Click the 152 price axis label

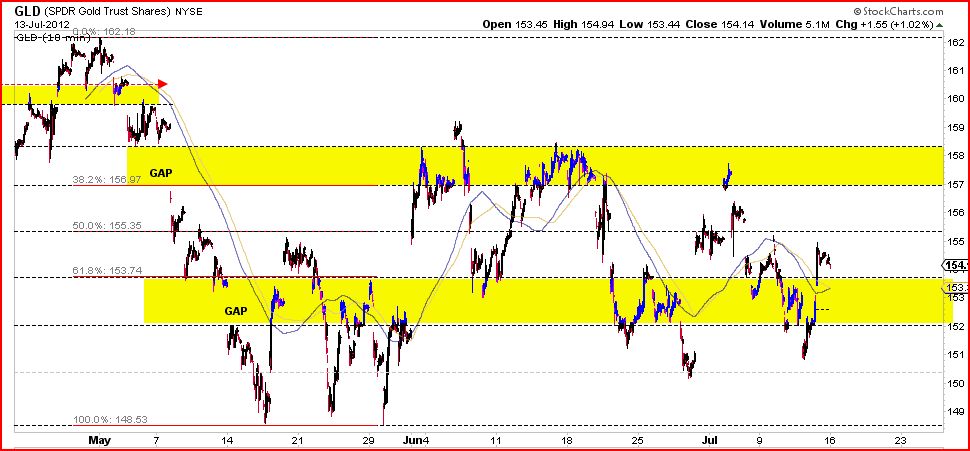[956, 326]
